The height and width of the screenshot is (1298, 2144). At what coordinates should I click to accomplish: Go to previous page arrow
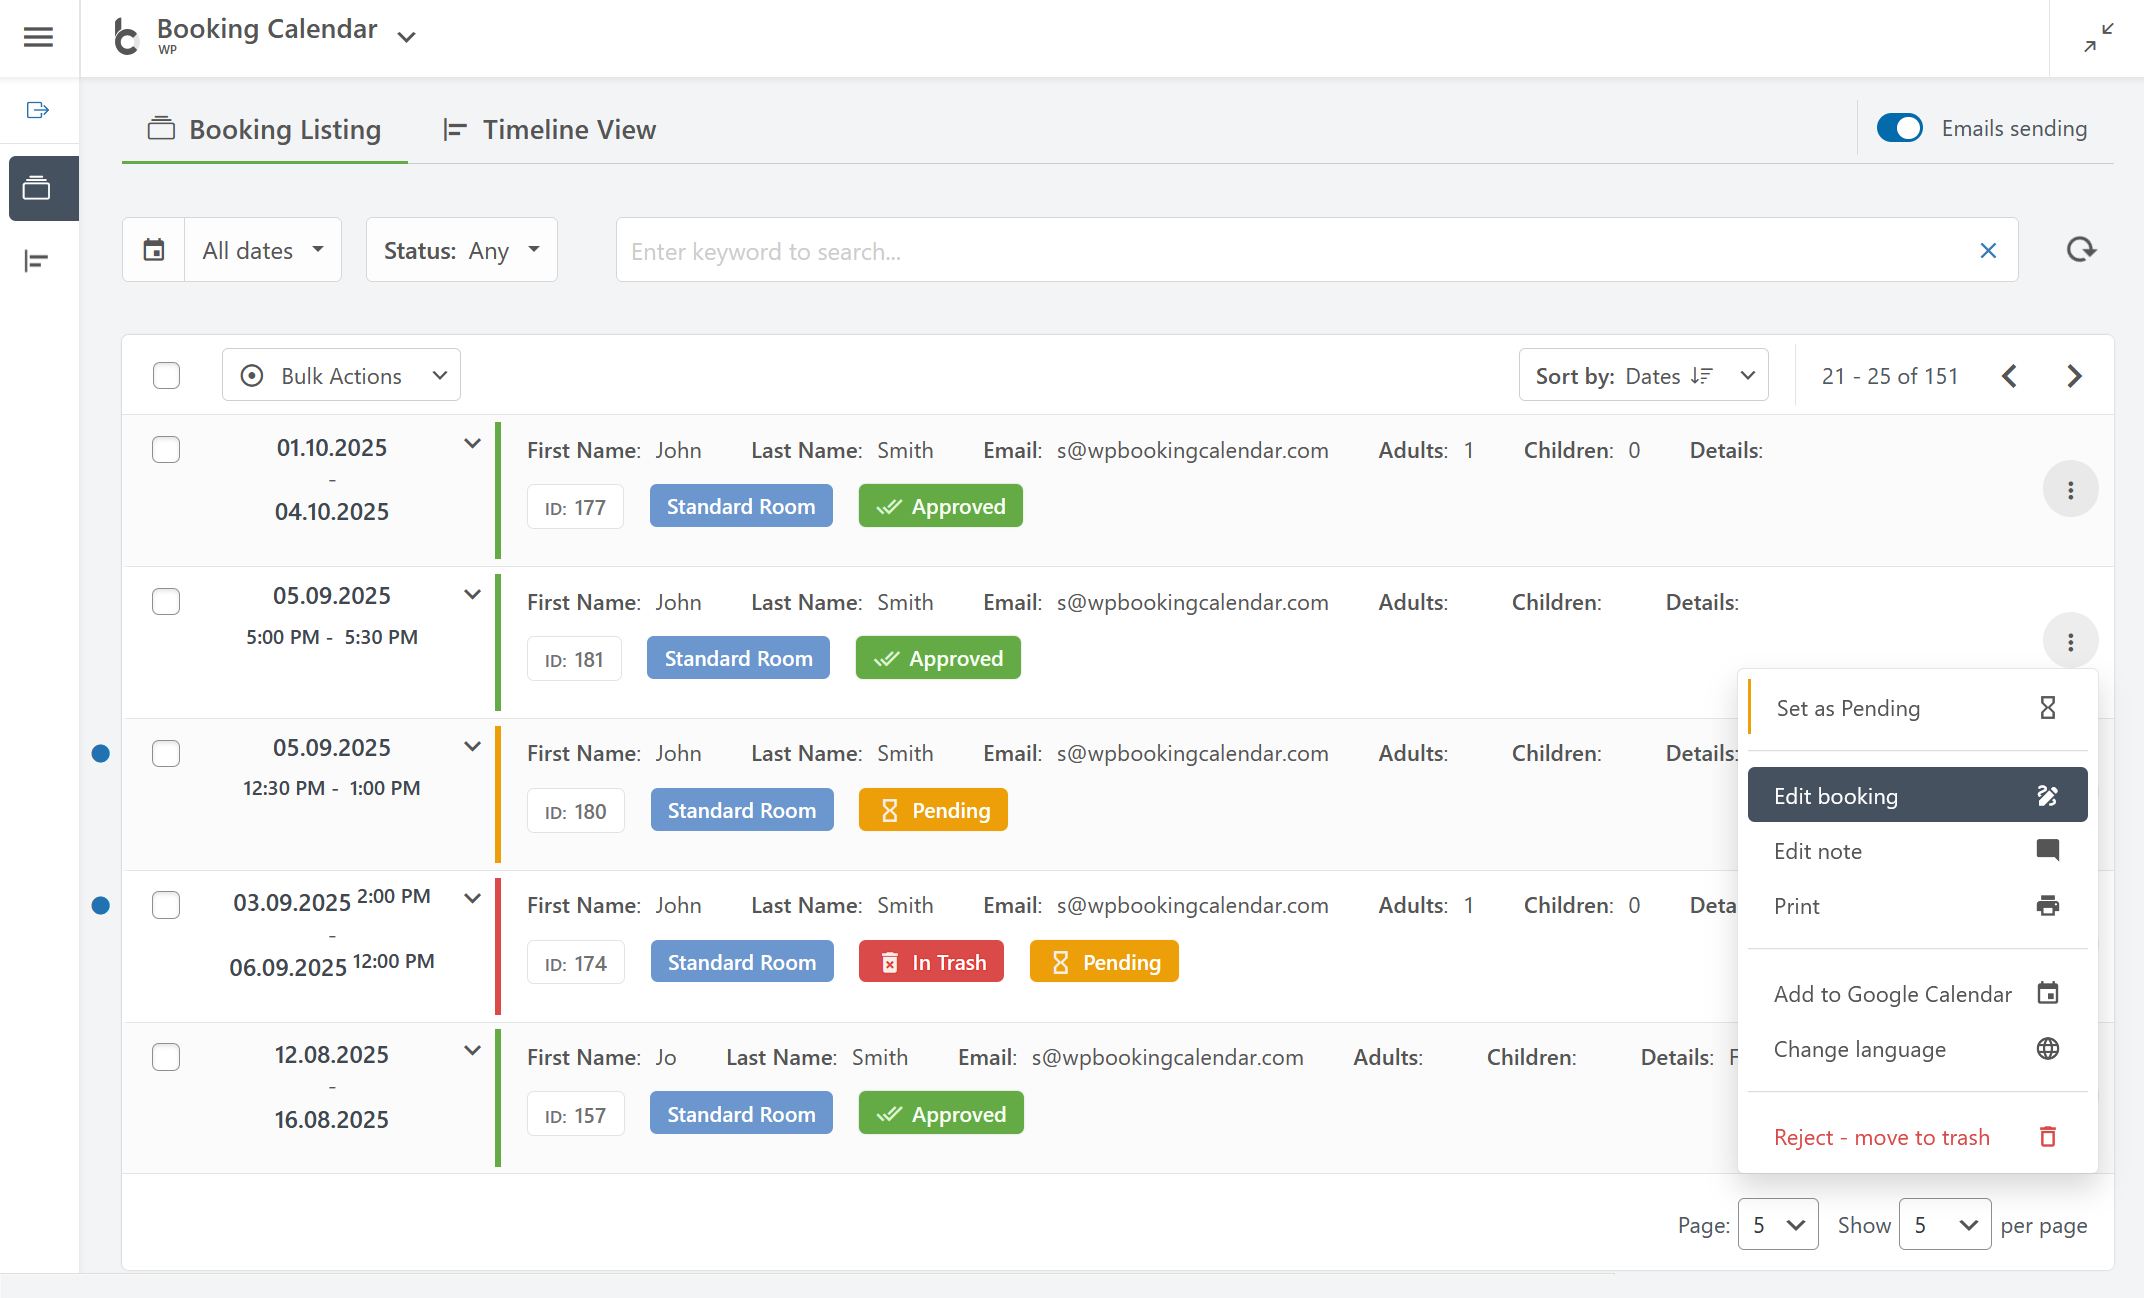click(2009, 376)
